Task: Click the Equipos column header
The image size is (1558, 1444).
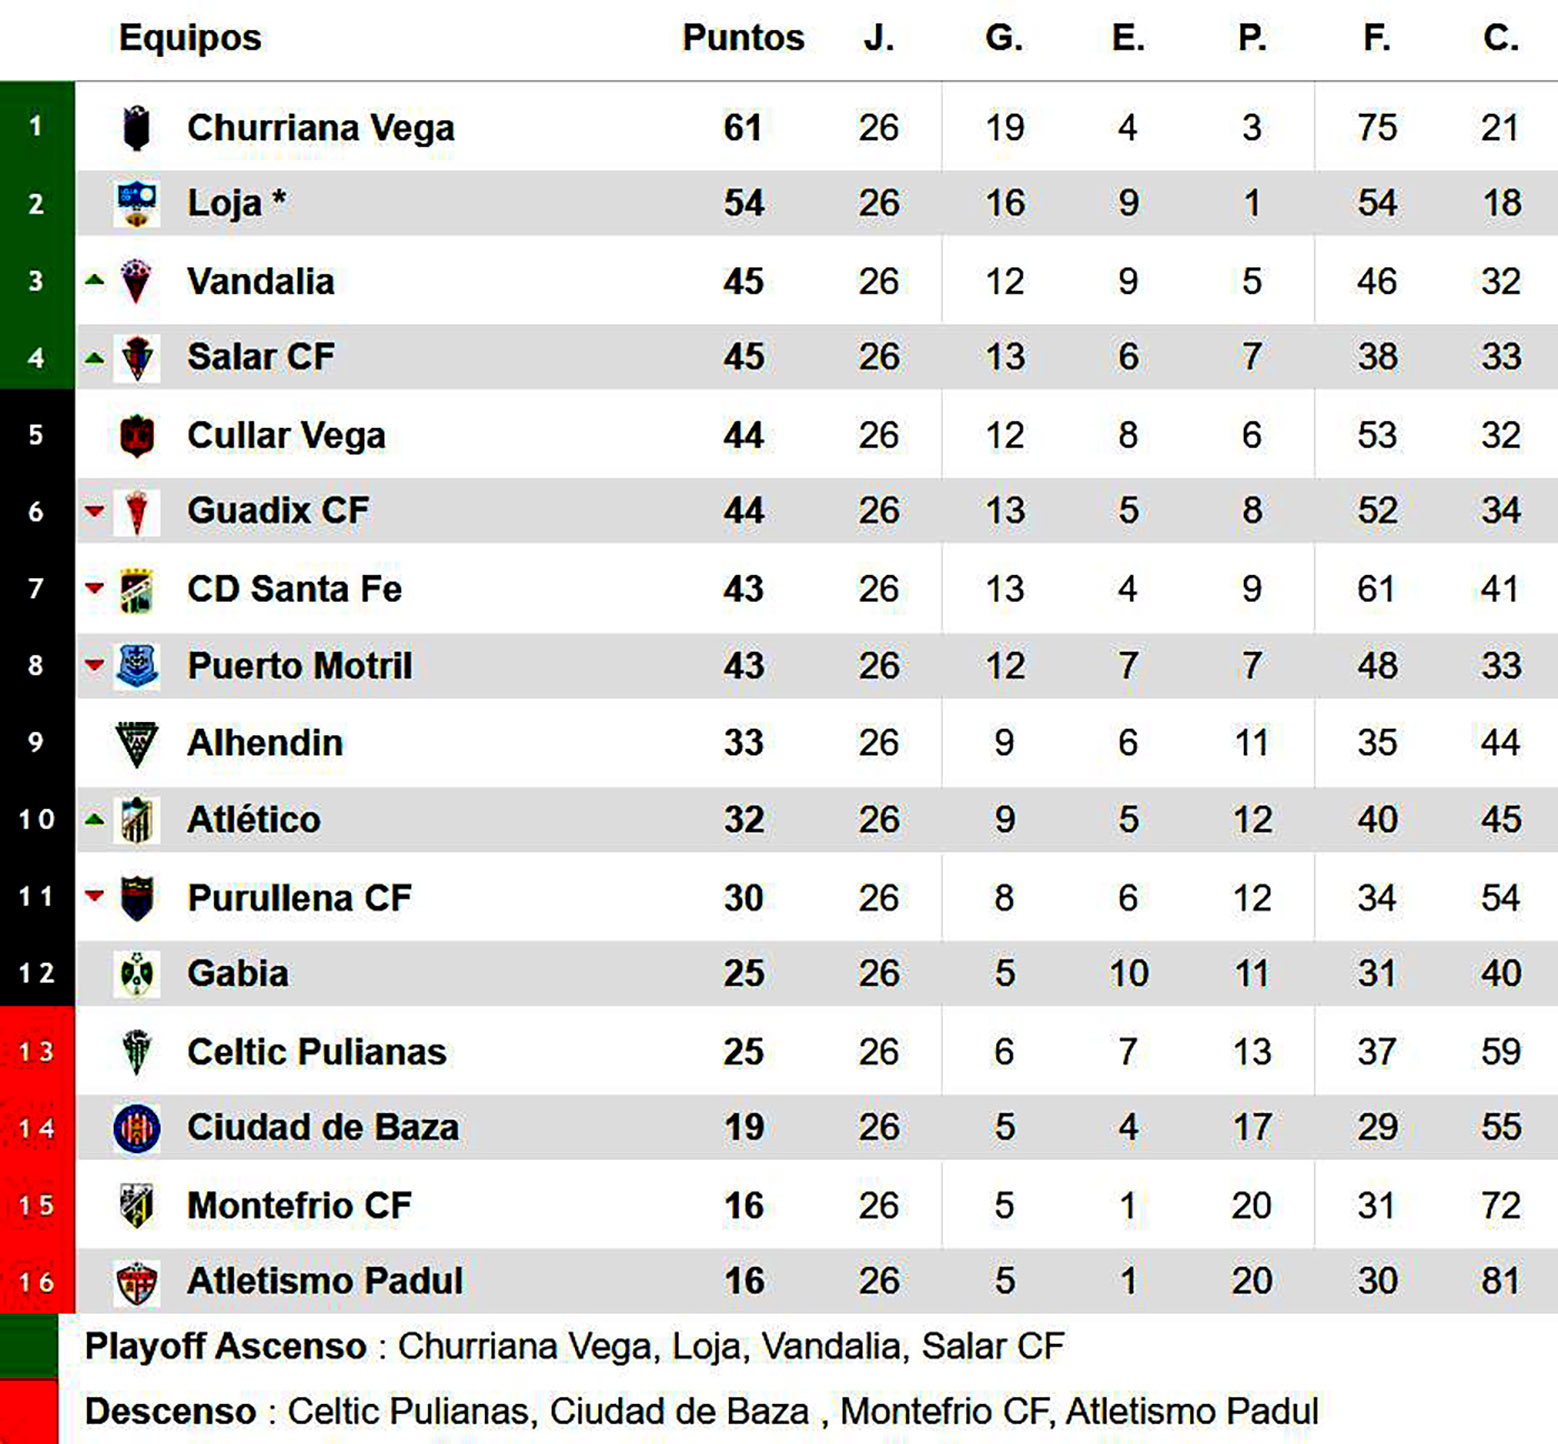Action: [190, 38]
